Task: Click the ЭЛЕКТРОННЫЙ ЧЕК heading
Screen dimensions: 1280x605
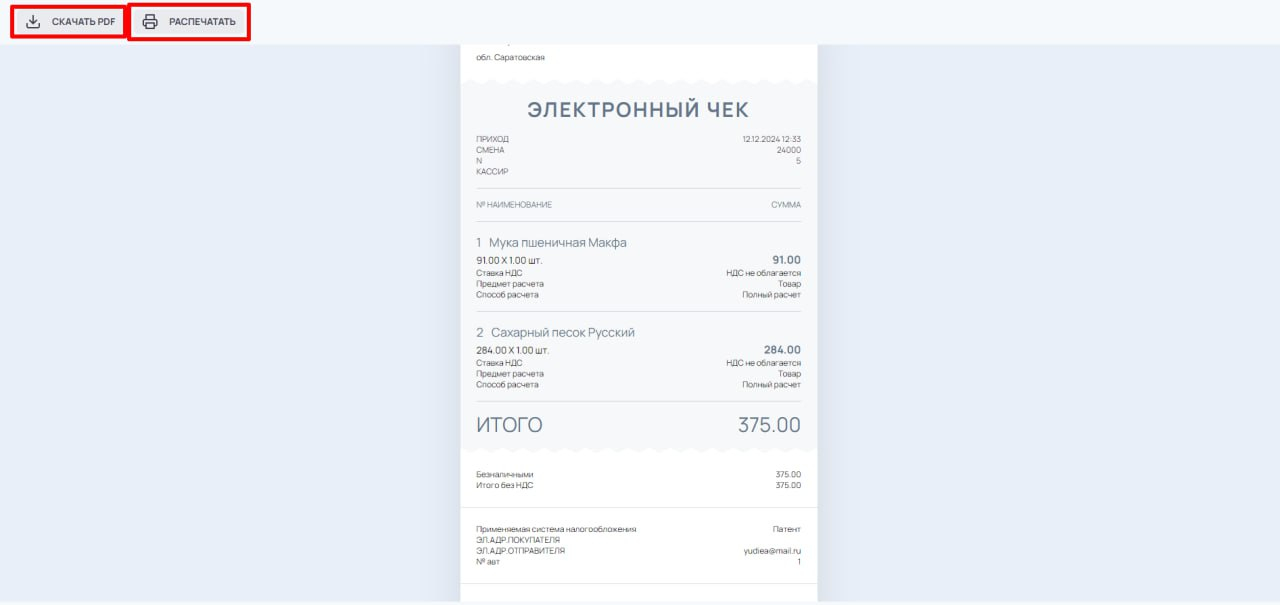Action: 638,110
